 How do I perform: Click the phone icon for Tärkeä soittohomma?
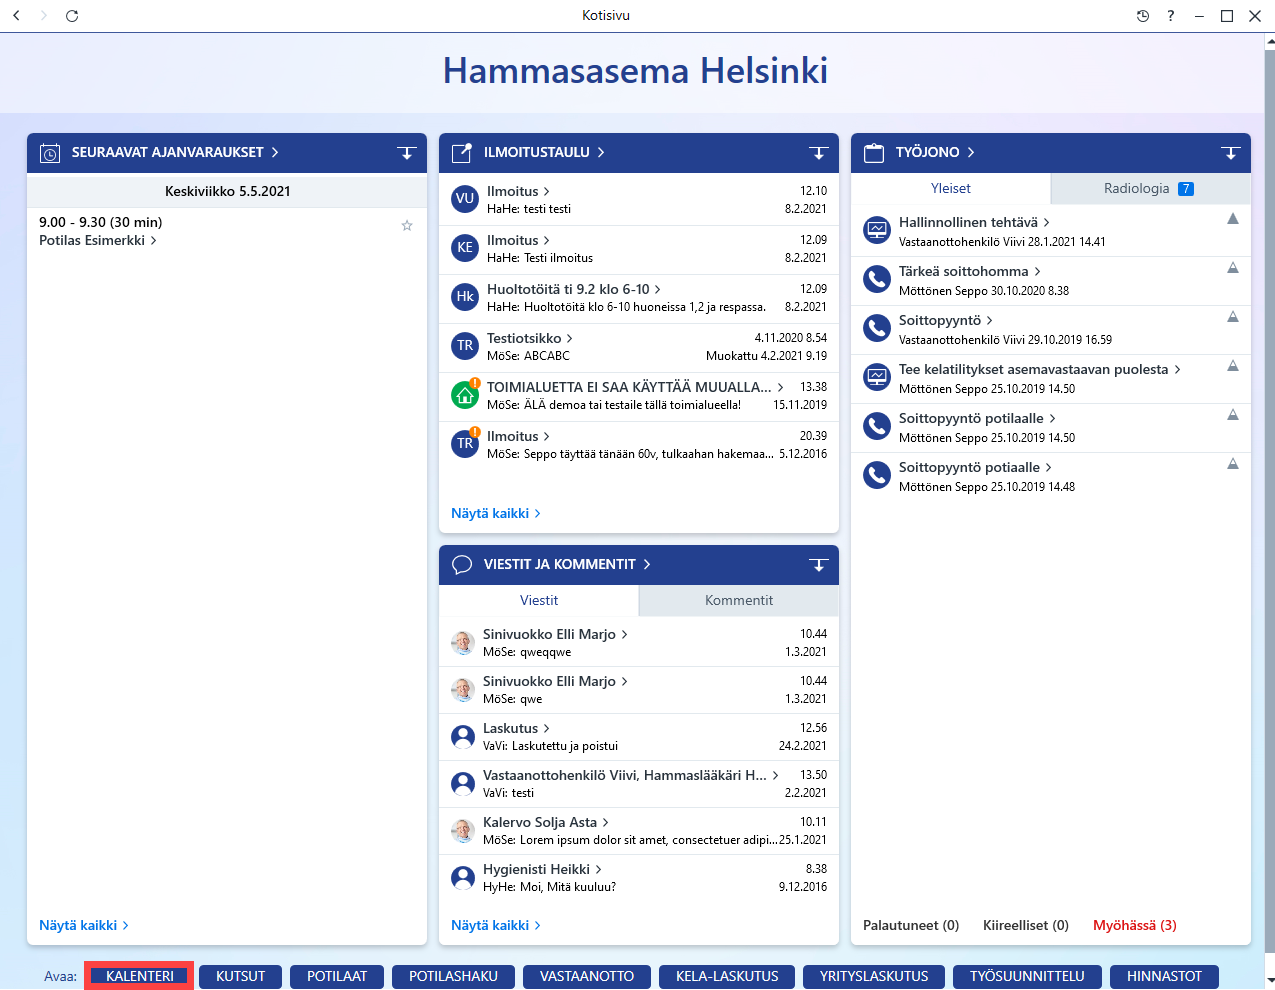(877, 279)
